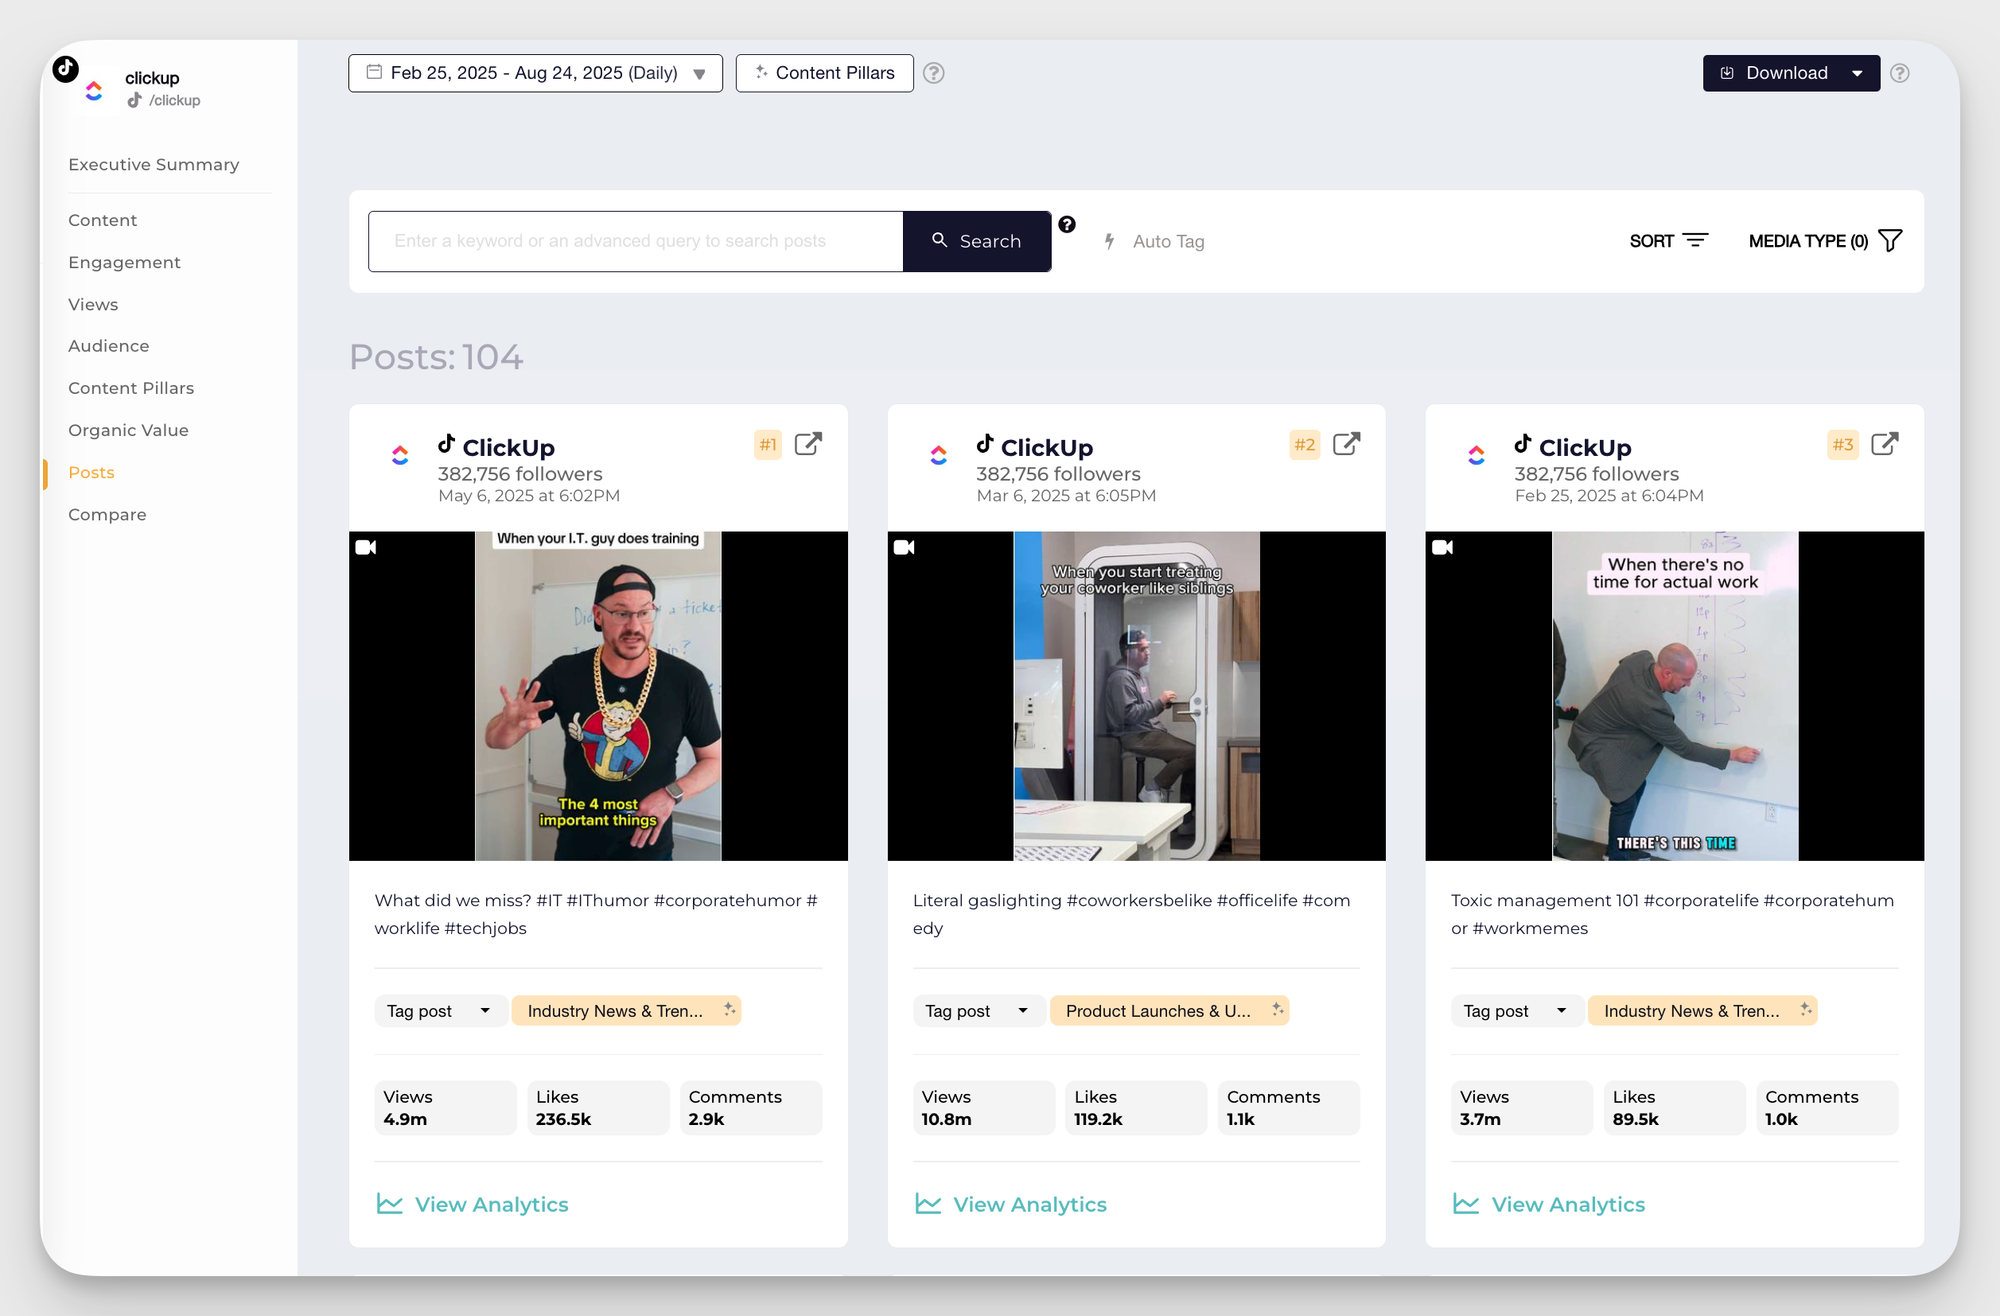Open the SORT filter lines icon
2000x1316 pixels.
[1695, 241]
